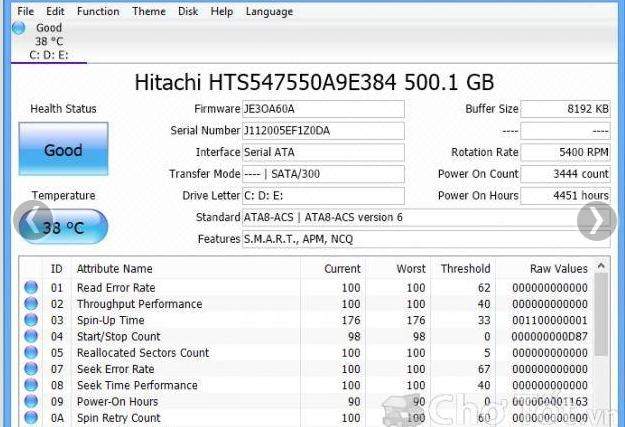
Task: Select the Seek Error Rate attribute row
Action: point(306,369)
